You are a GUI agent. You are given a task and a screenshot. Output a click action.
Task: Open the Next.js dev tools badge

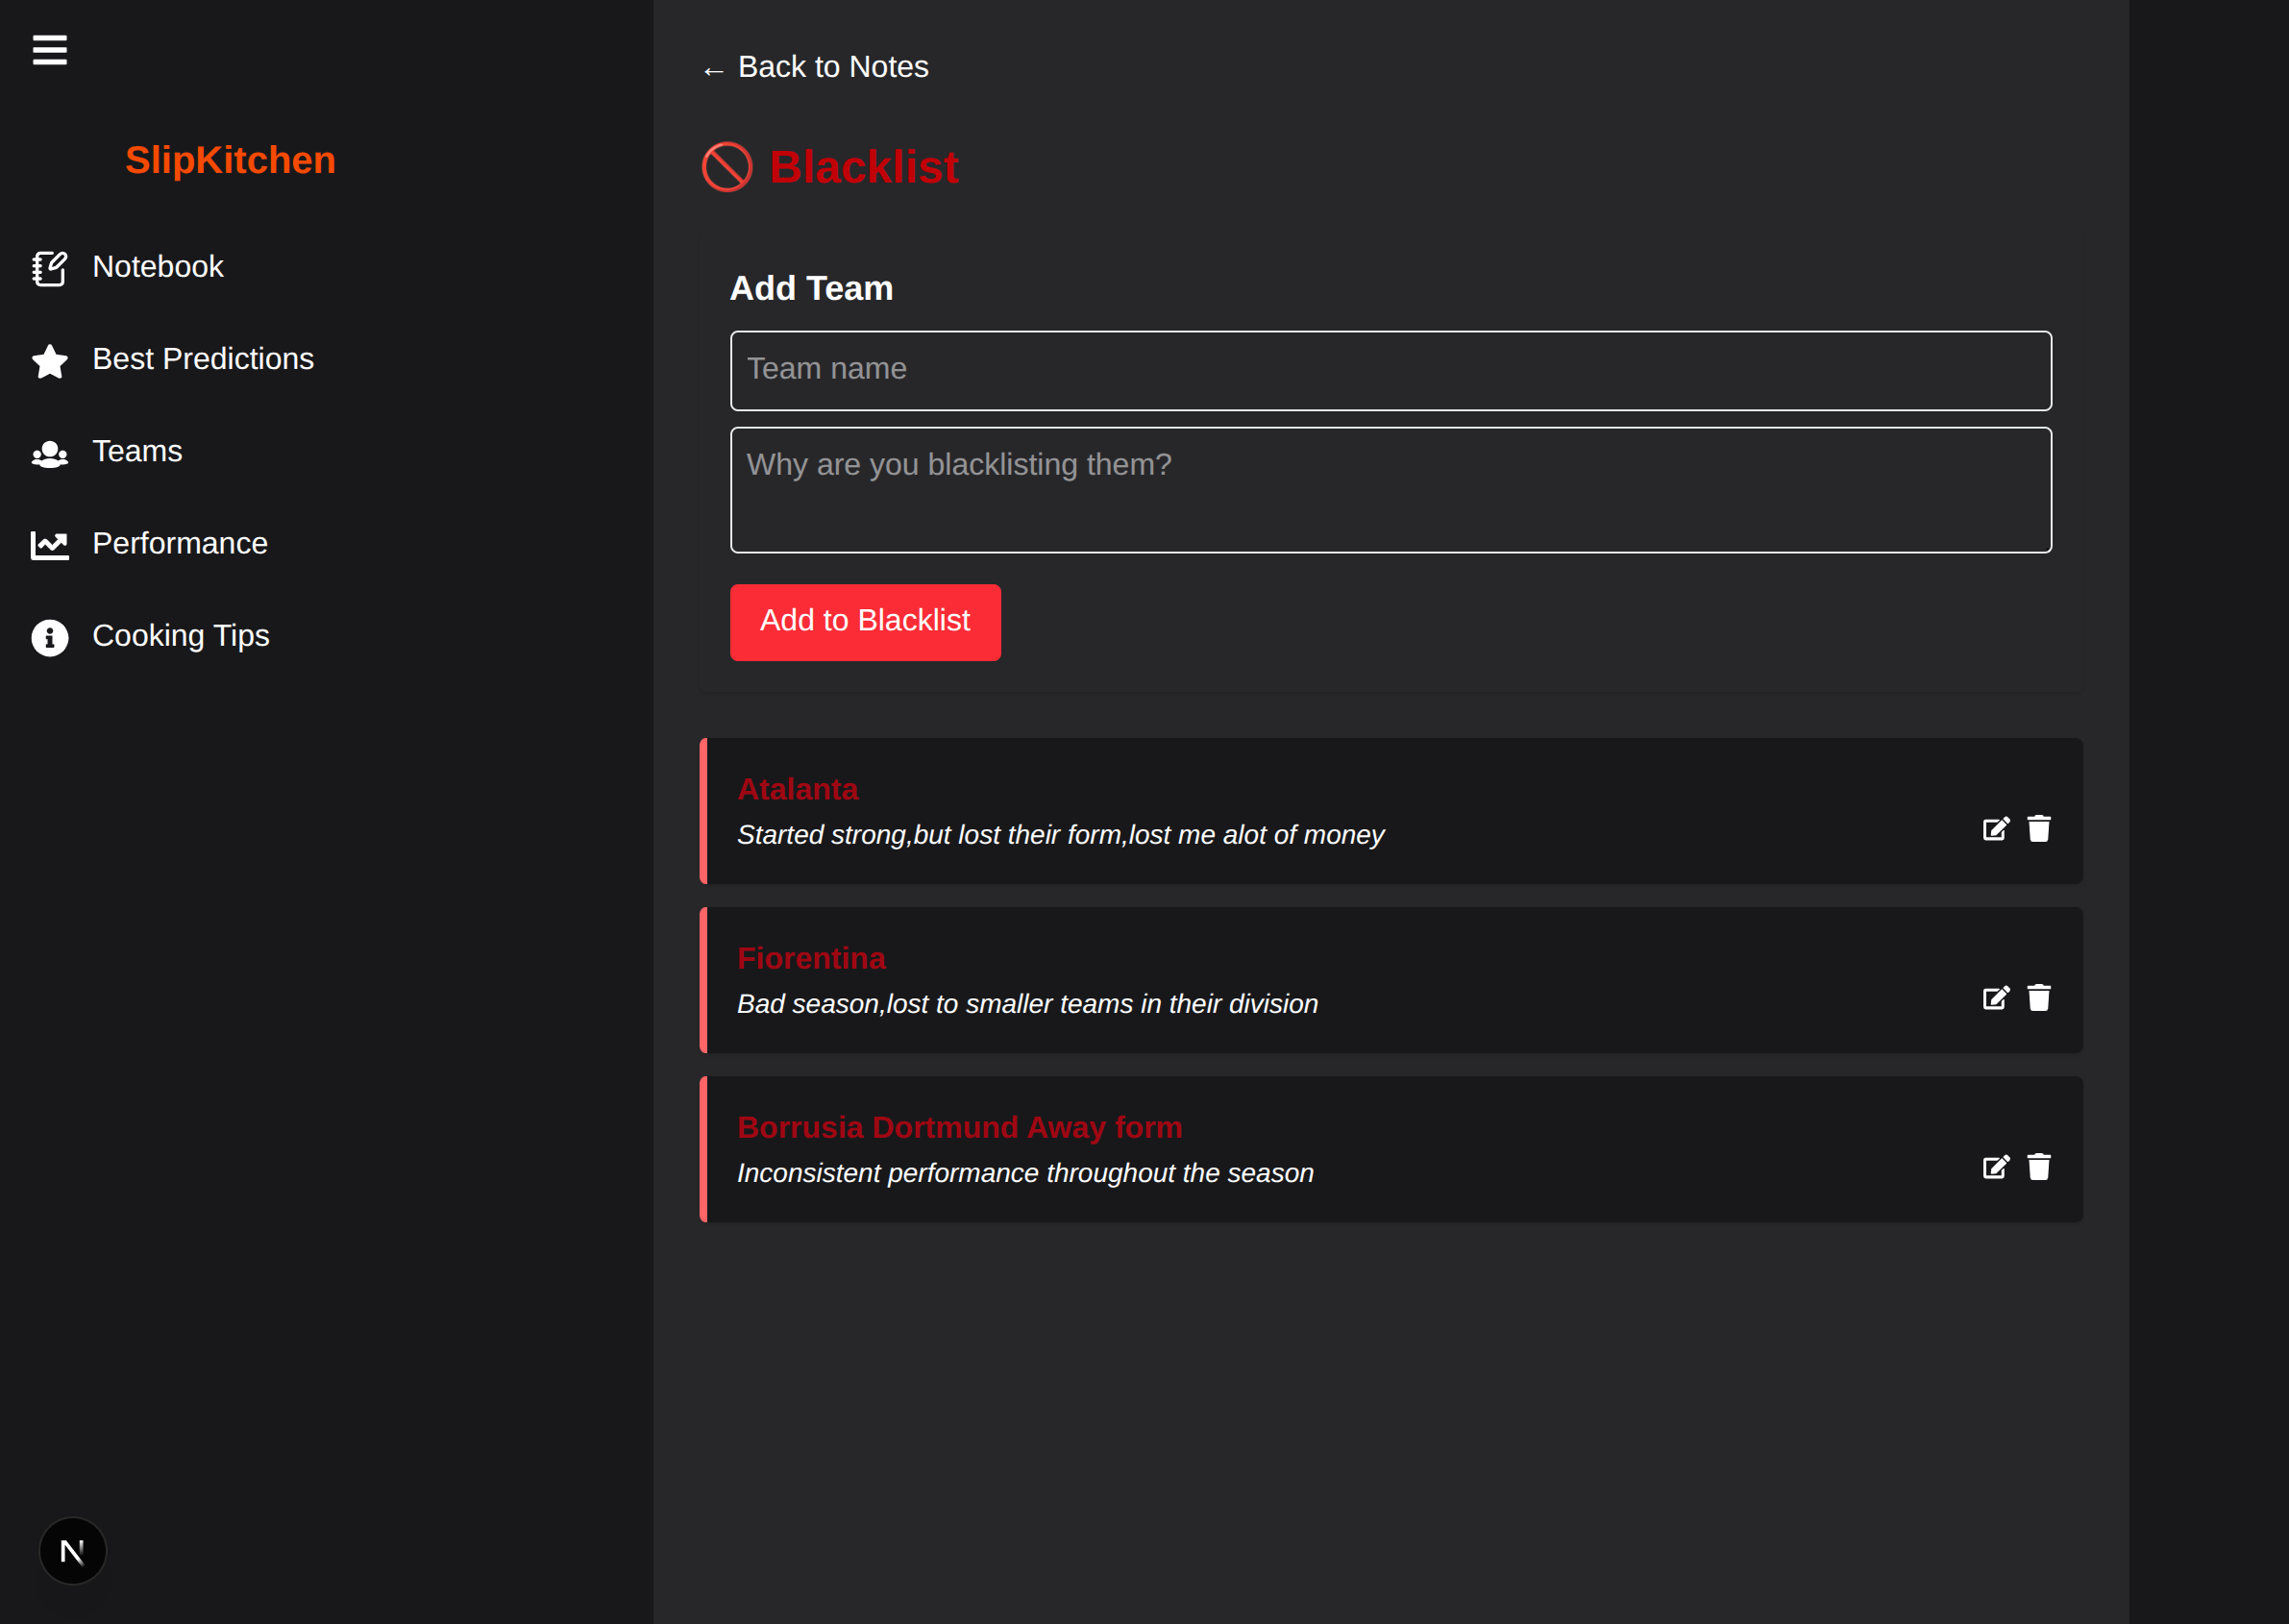[72, 1551]
